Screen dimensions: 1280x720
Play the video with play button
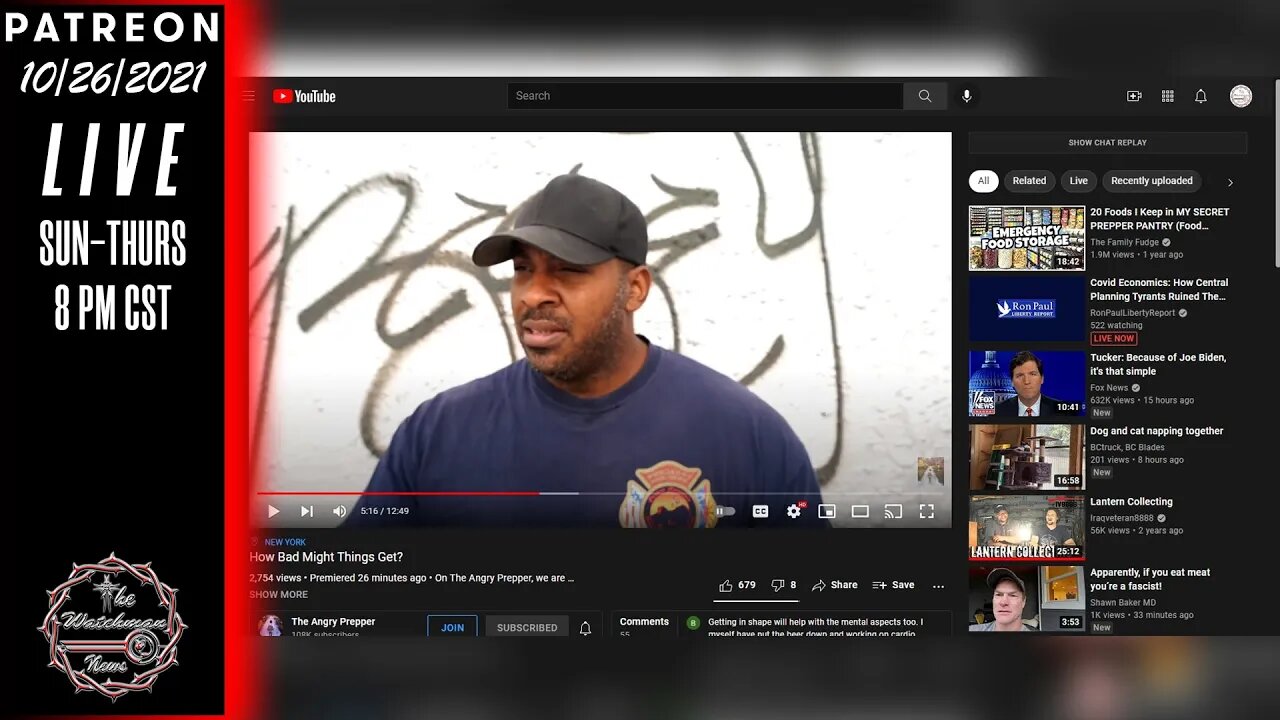pos(273,511)
